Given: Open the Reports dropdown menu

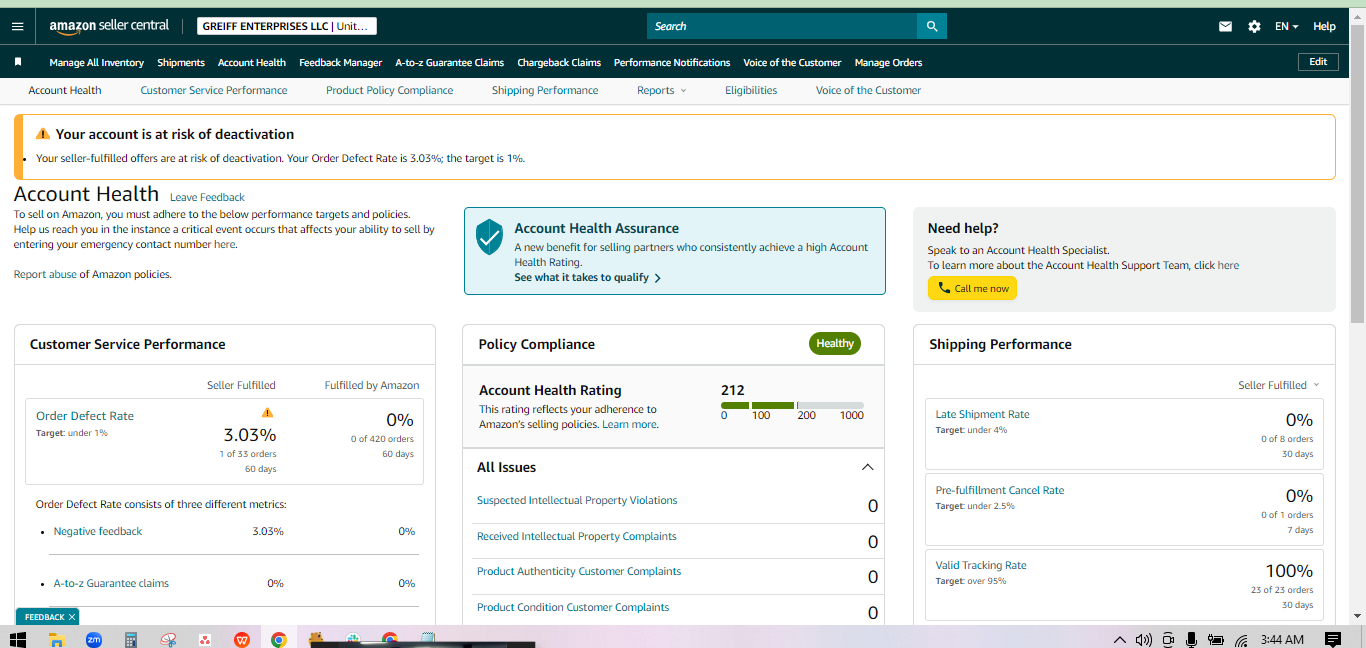Looking at the screenshot, I should [x=661, y=90].
